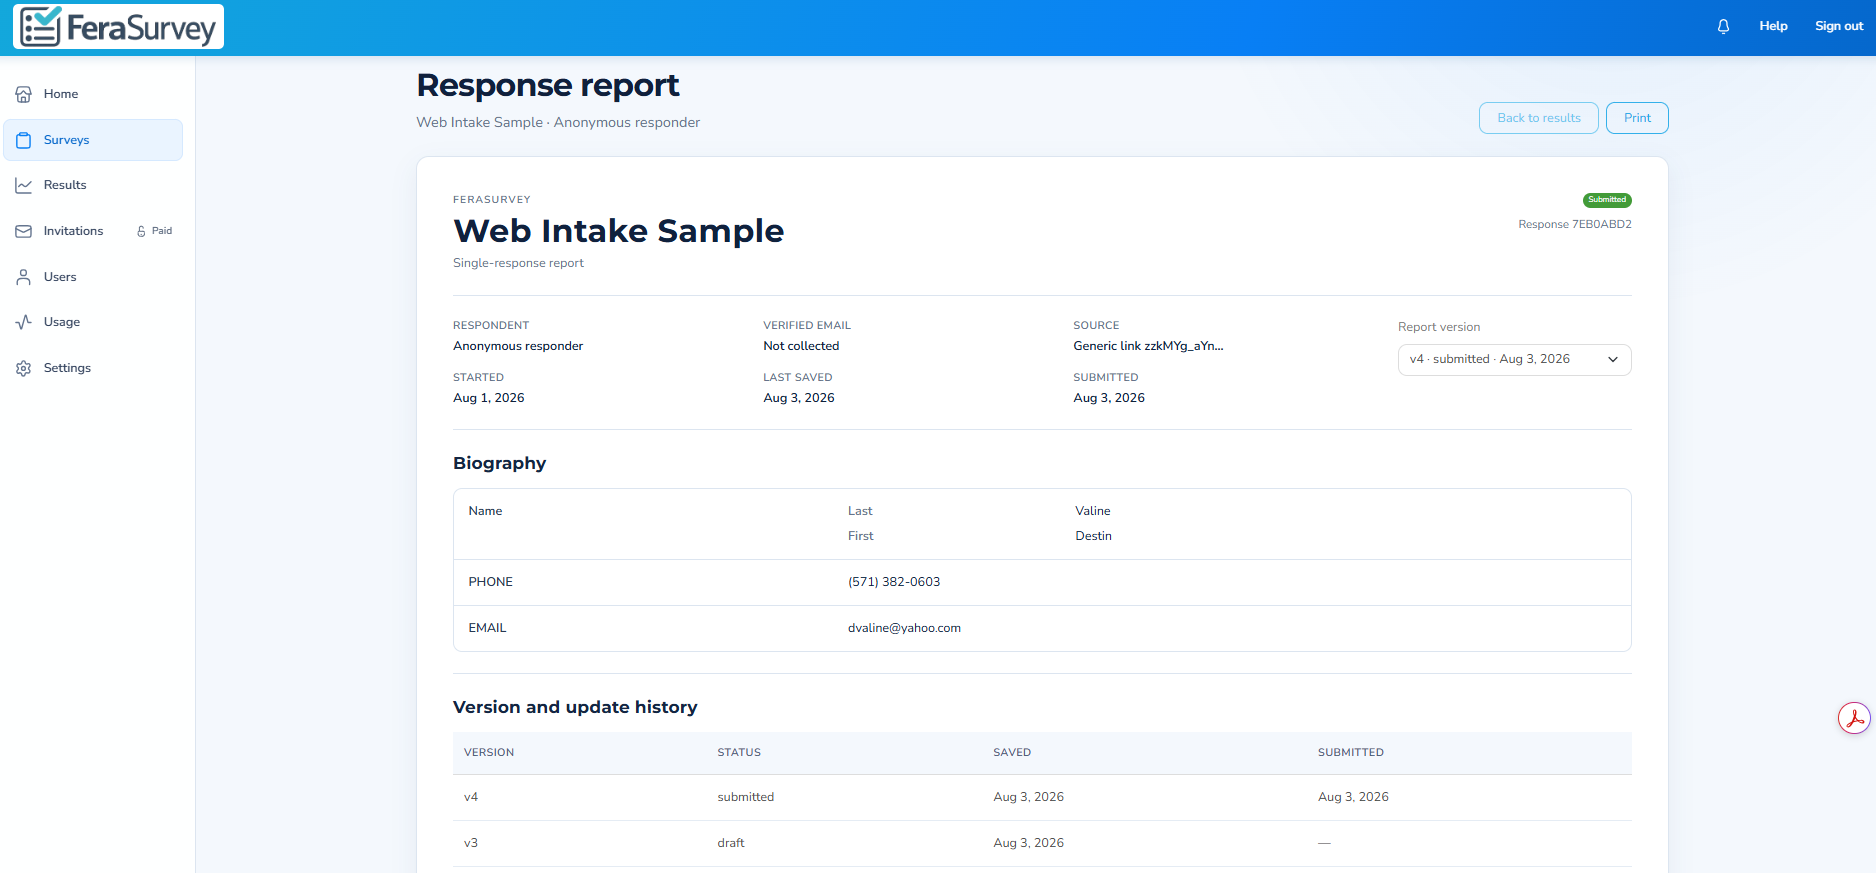Viewport: 1876px width, 873px height.
Task: Open the Usage menu item
Action: [x=93, y=322]
